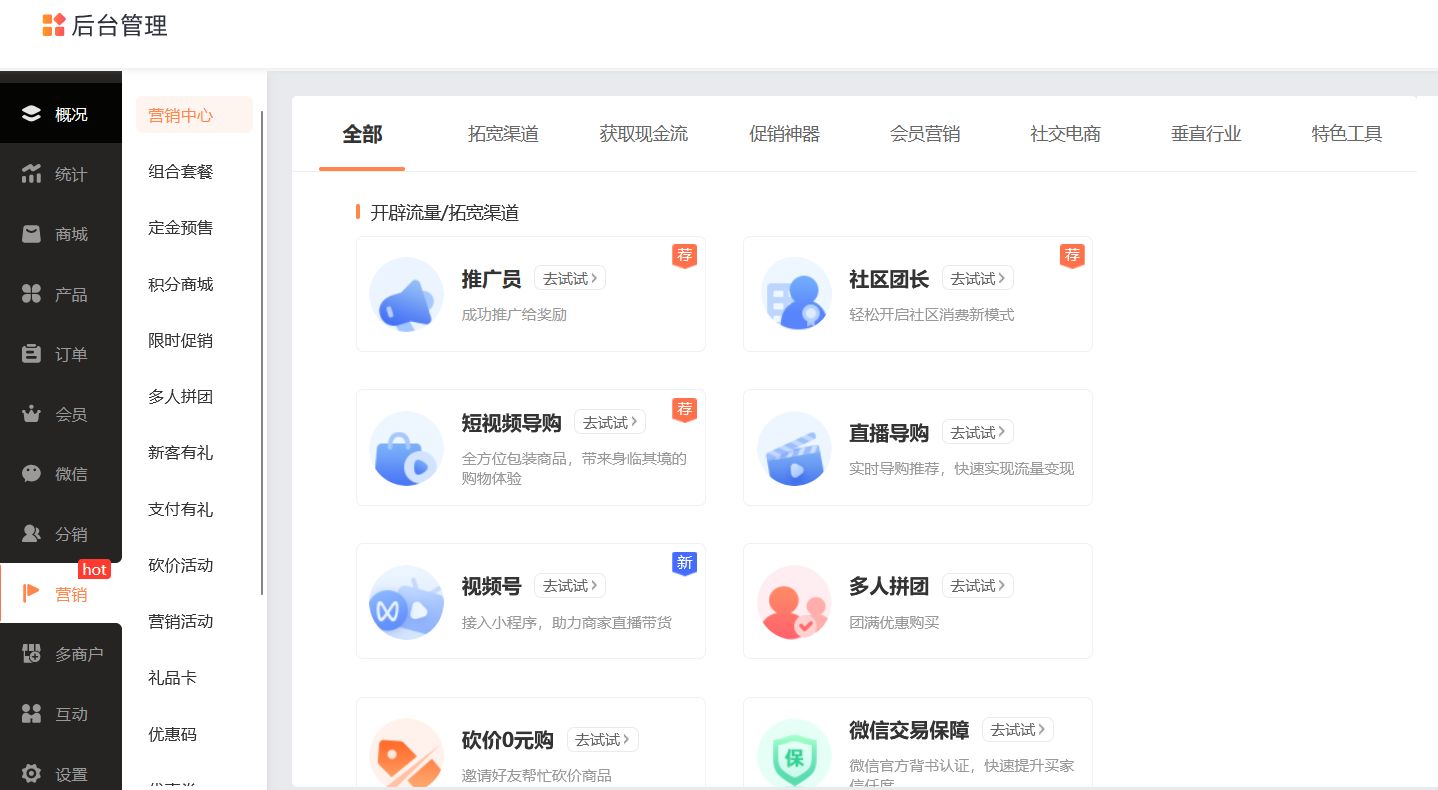The image size is (1438, 790).
Task: Open 组合套餐 in the submenu
Action: 181,172
